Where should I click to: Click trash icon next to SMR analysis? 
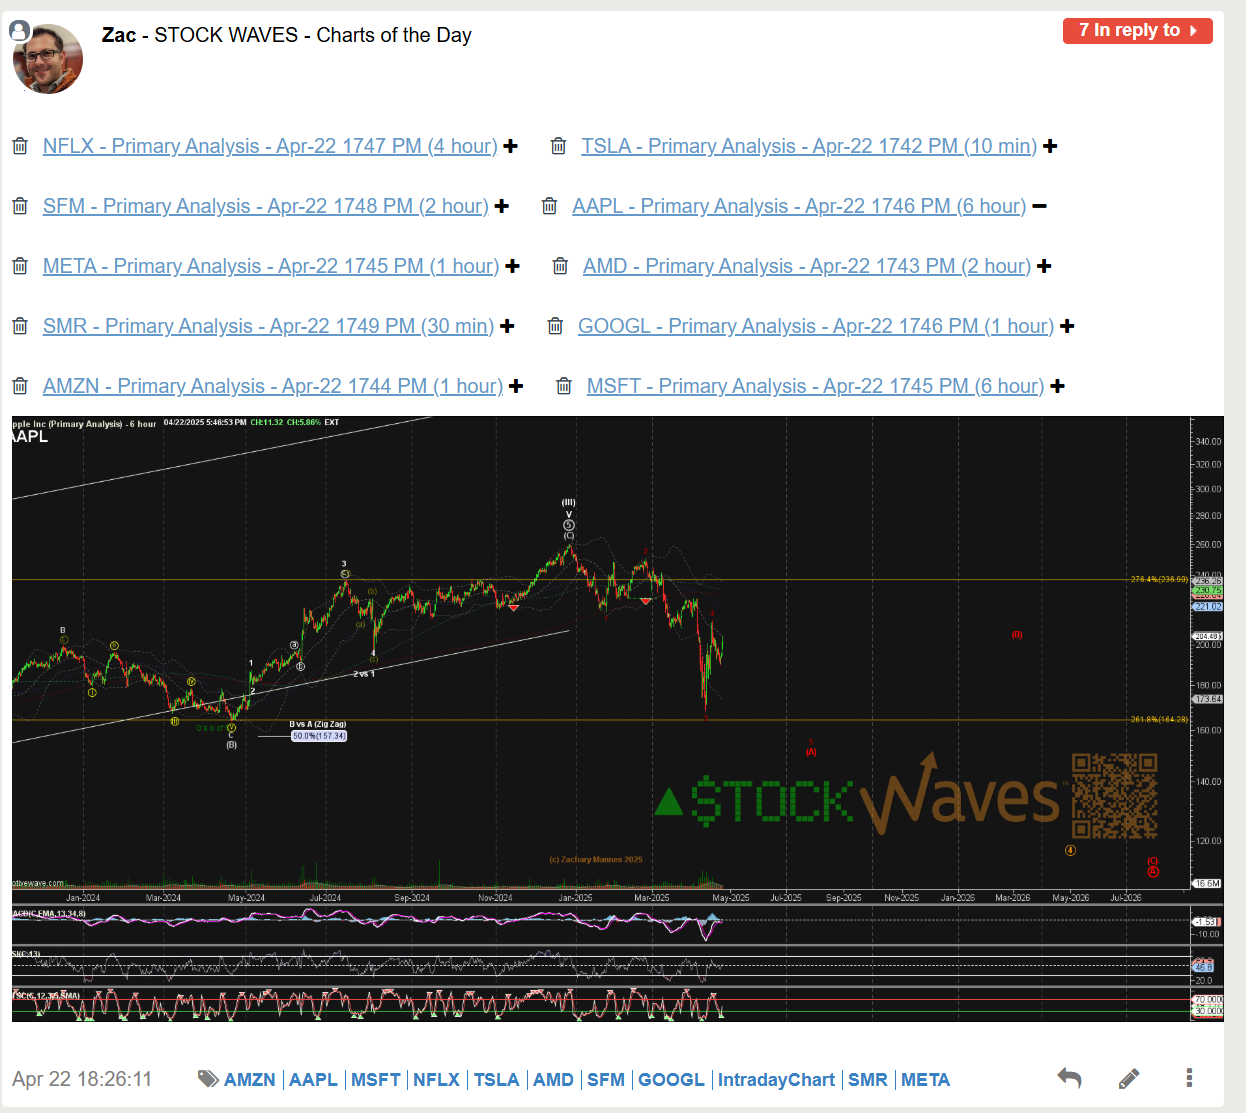20,327
